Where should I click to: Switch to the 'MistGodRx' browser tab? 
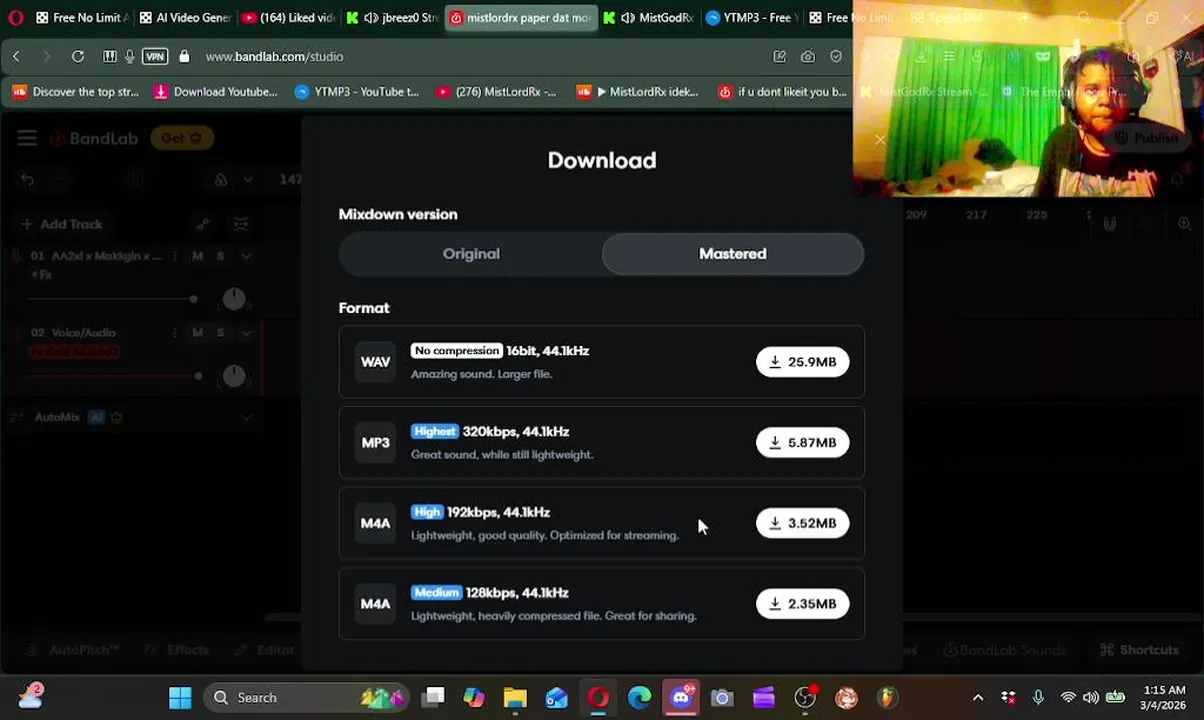coord(650,17)
